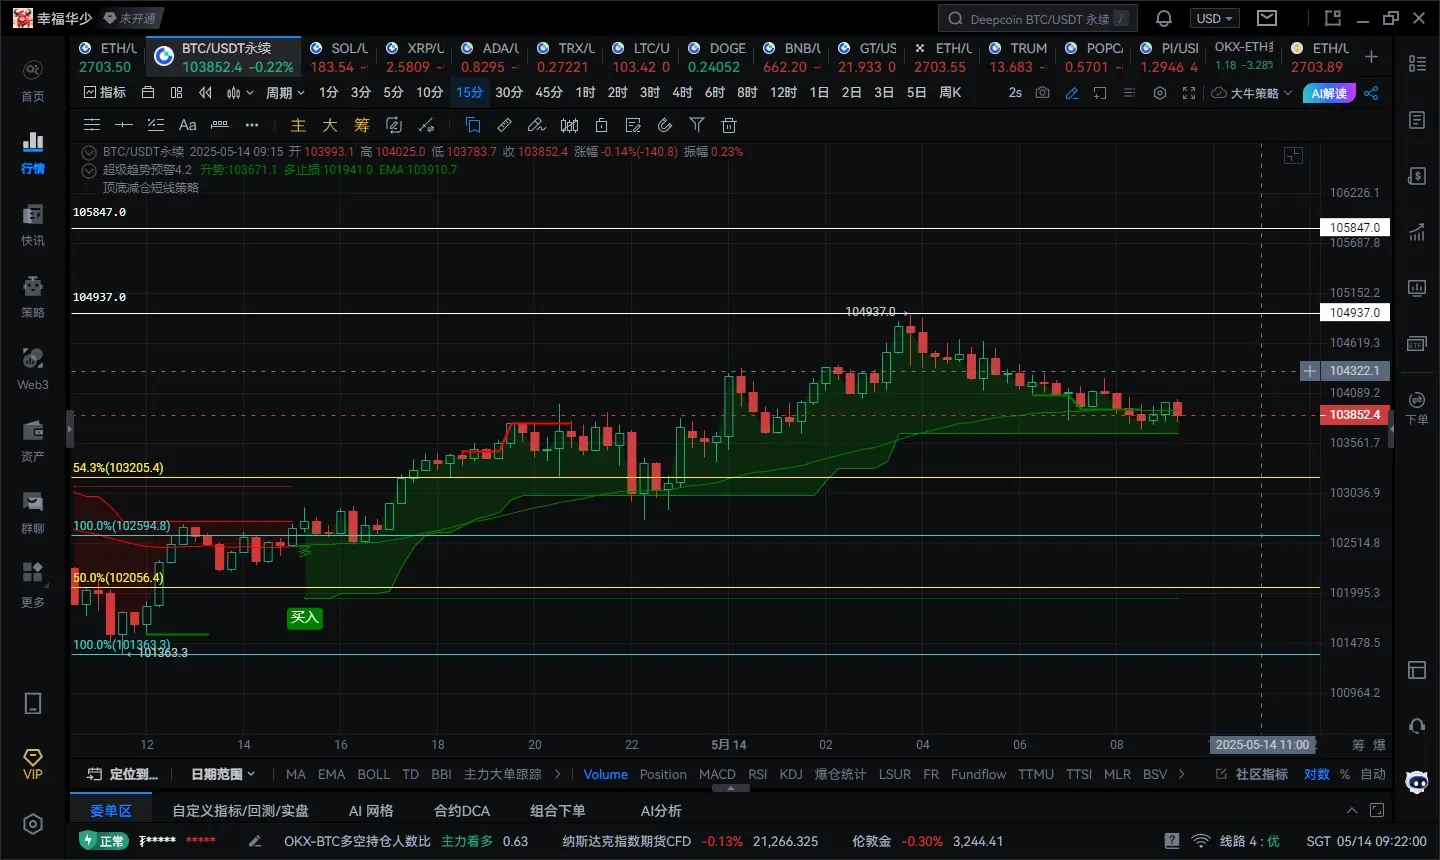Click the share icon next to AI解读

click(x=1371, y=93)
